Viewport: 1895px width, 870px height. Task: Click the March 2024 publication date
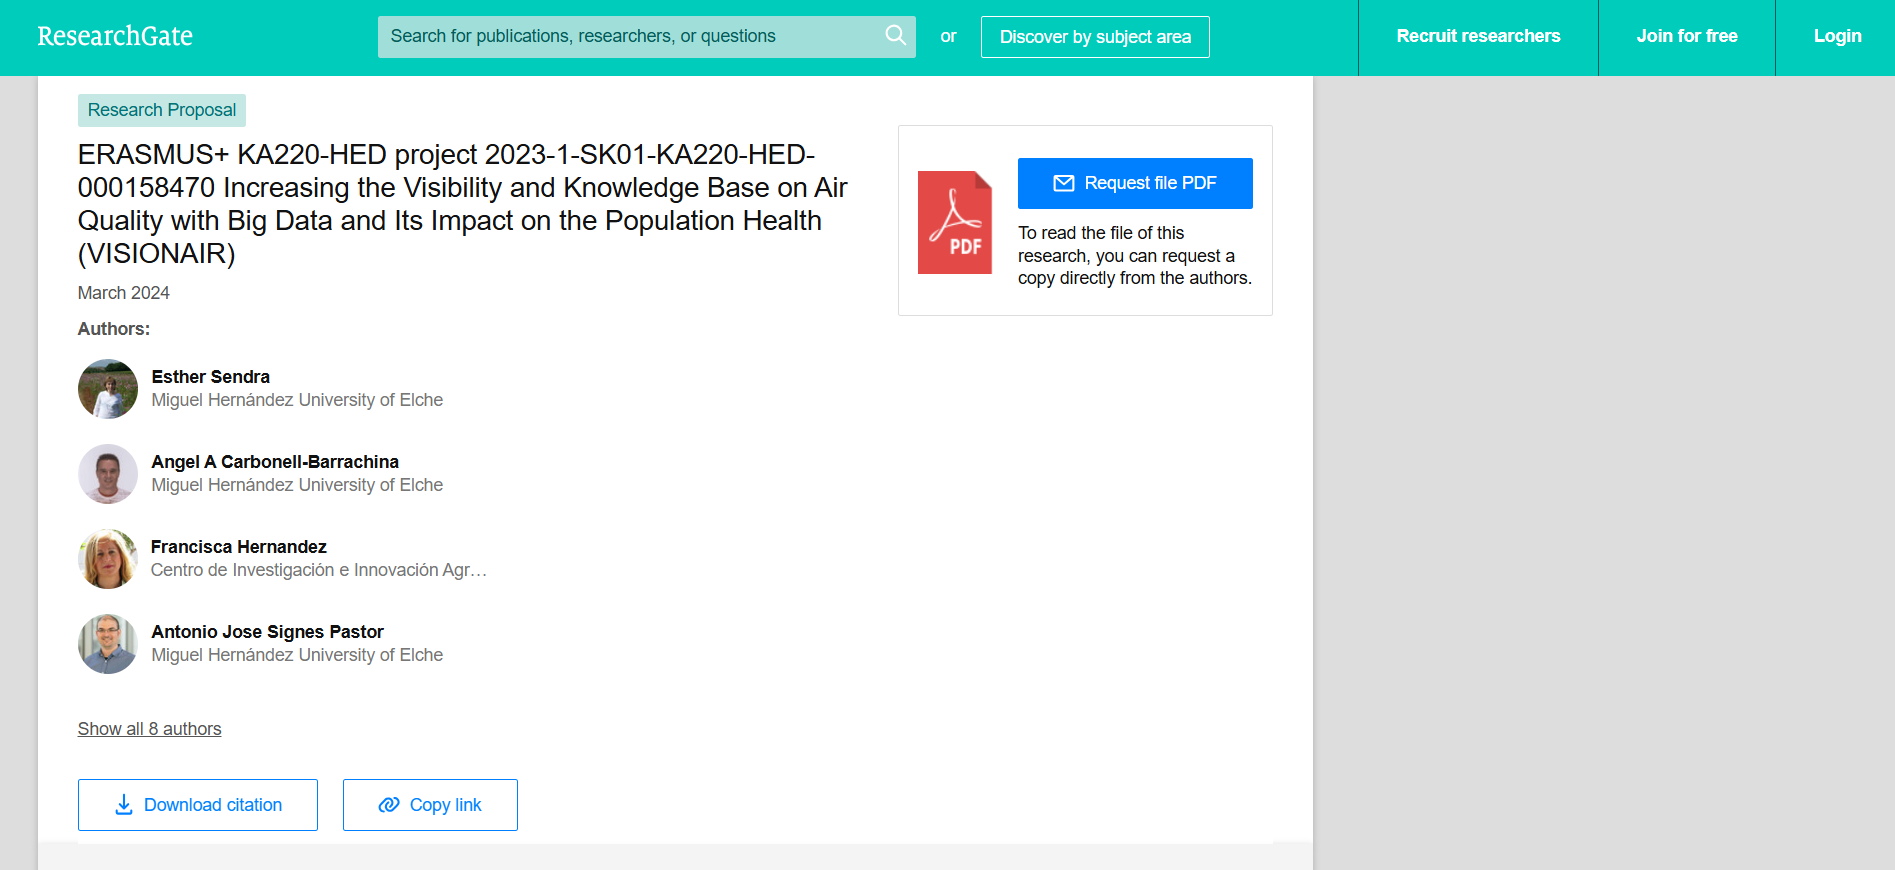[124, 293]
